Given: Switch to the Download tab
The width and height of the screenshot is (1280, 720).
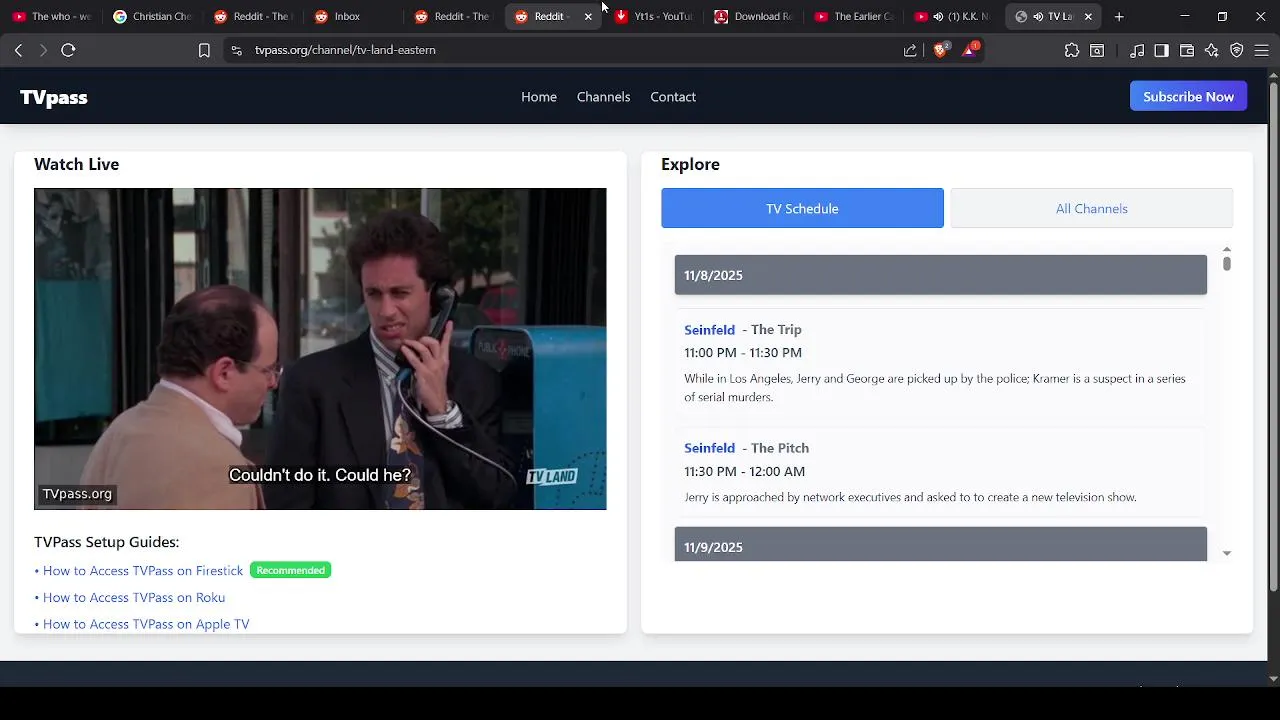Looking at the screenshot, I should [x=752, y=16].
